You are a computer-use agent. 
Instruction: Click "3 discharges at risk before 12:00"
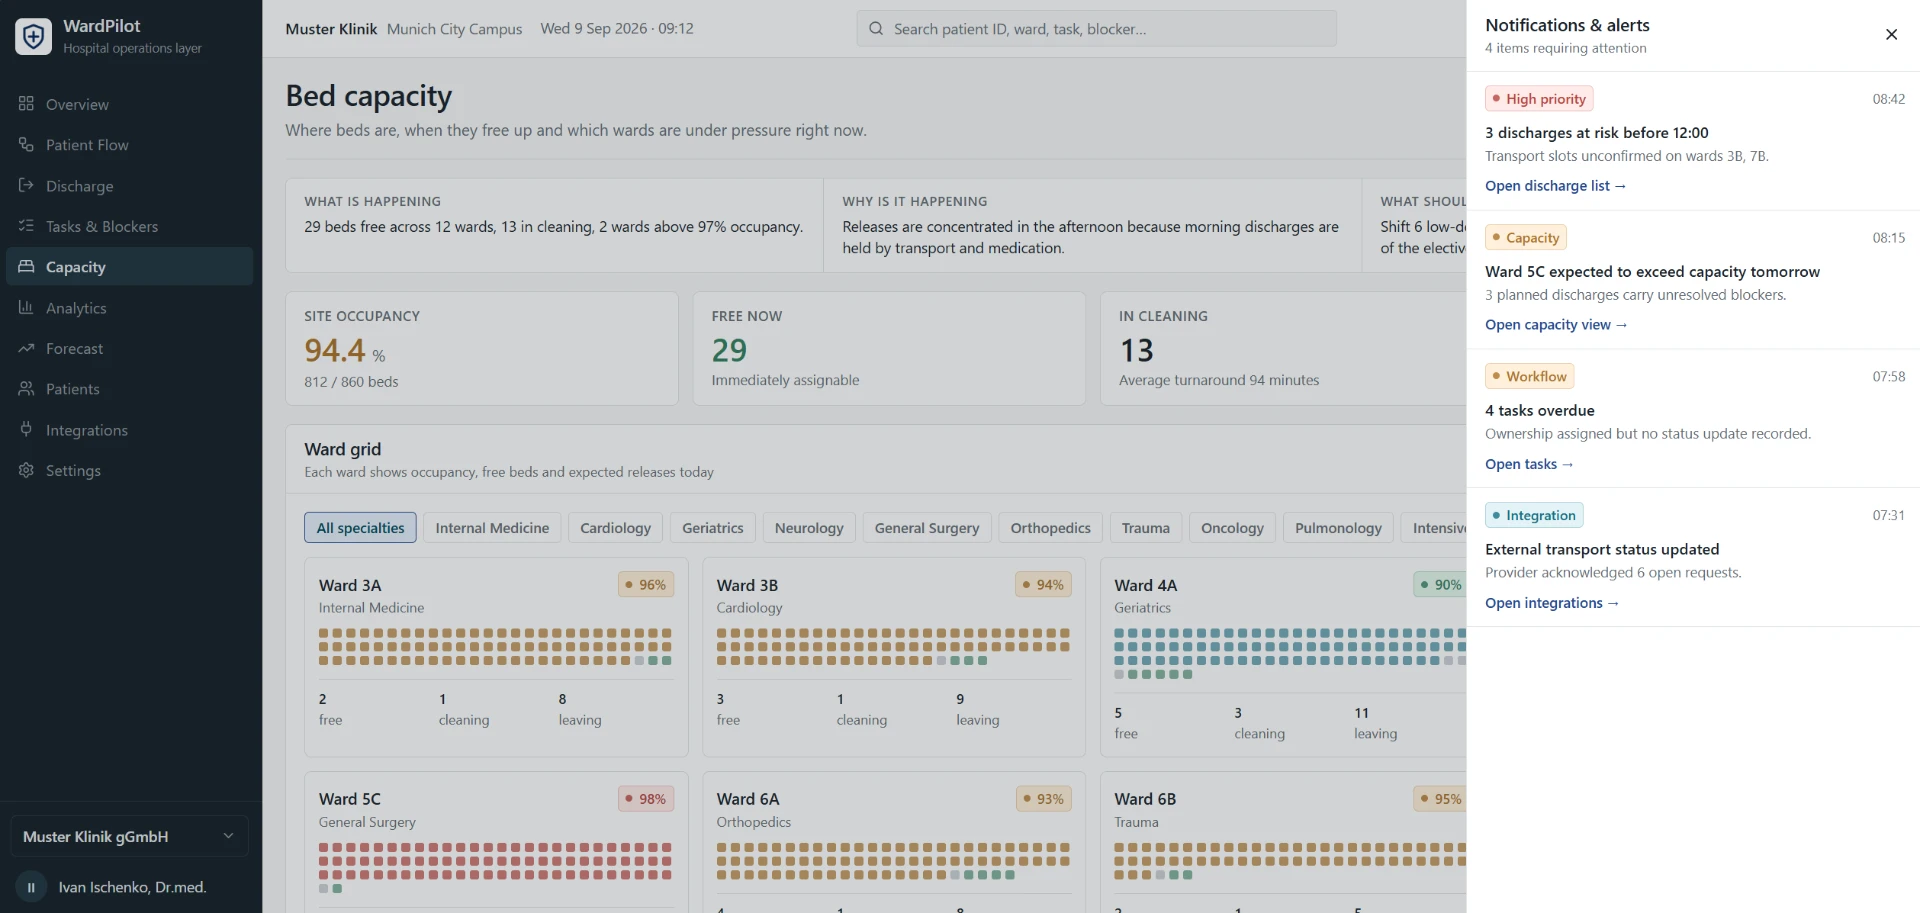pos(1597,133)
